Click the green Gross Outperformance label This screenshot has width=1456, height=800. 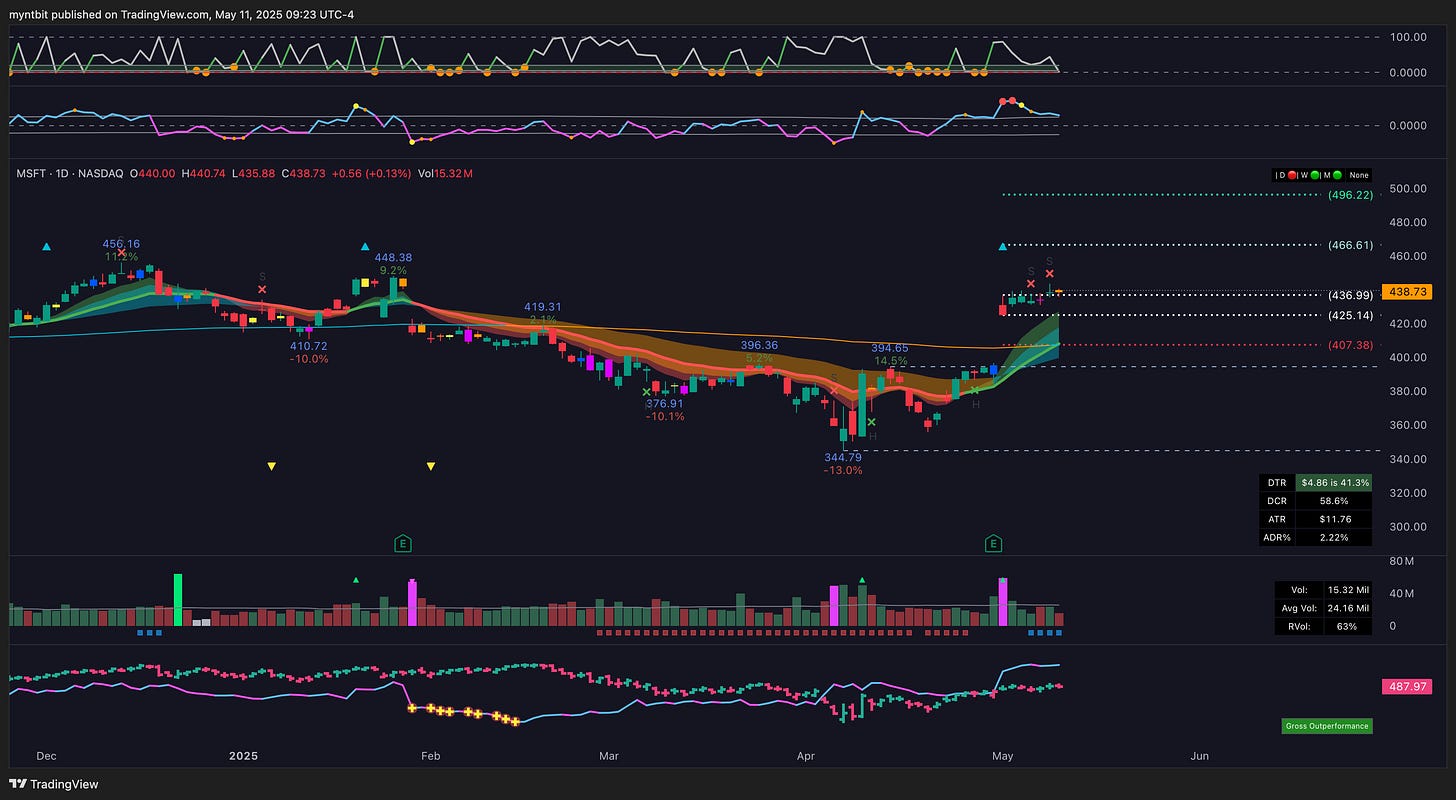tap(1327, 726)
